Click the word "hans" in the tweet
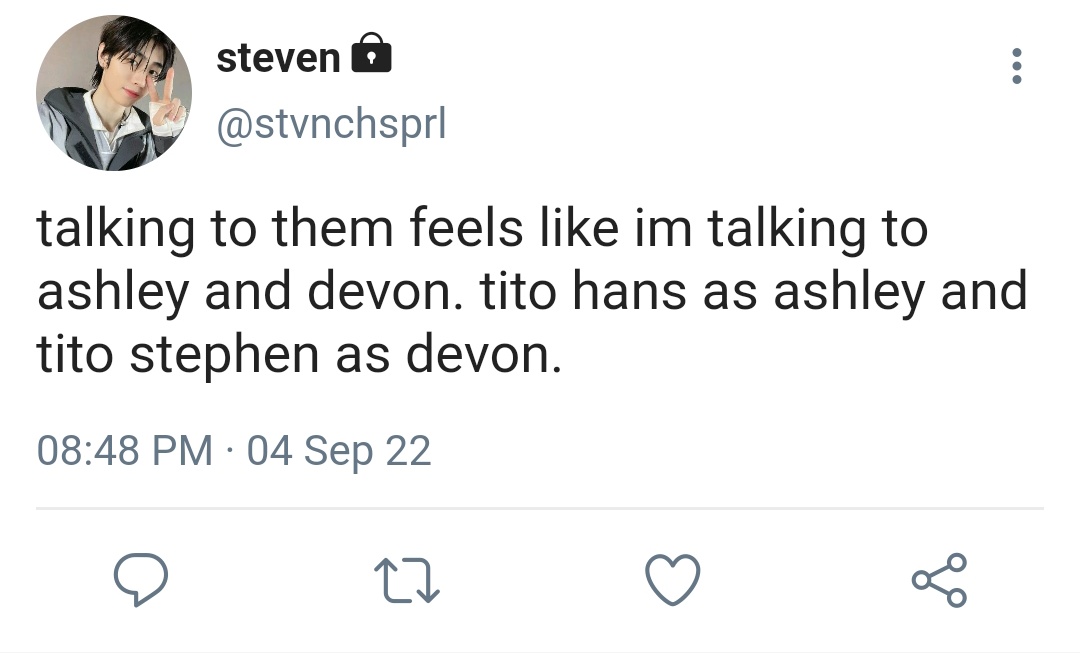1080x653 pixels. point(629,291)
